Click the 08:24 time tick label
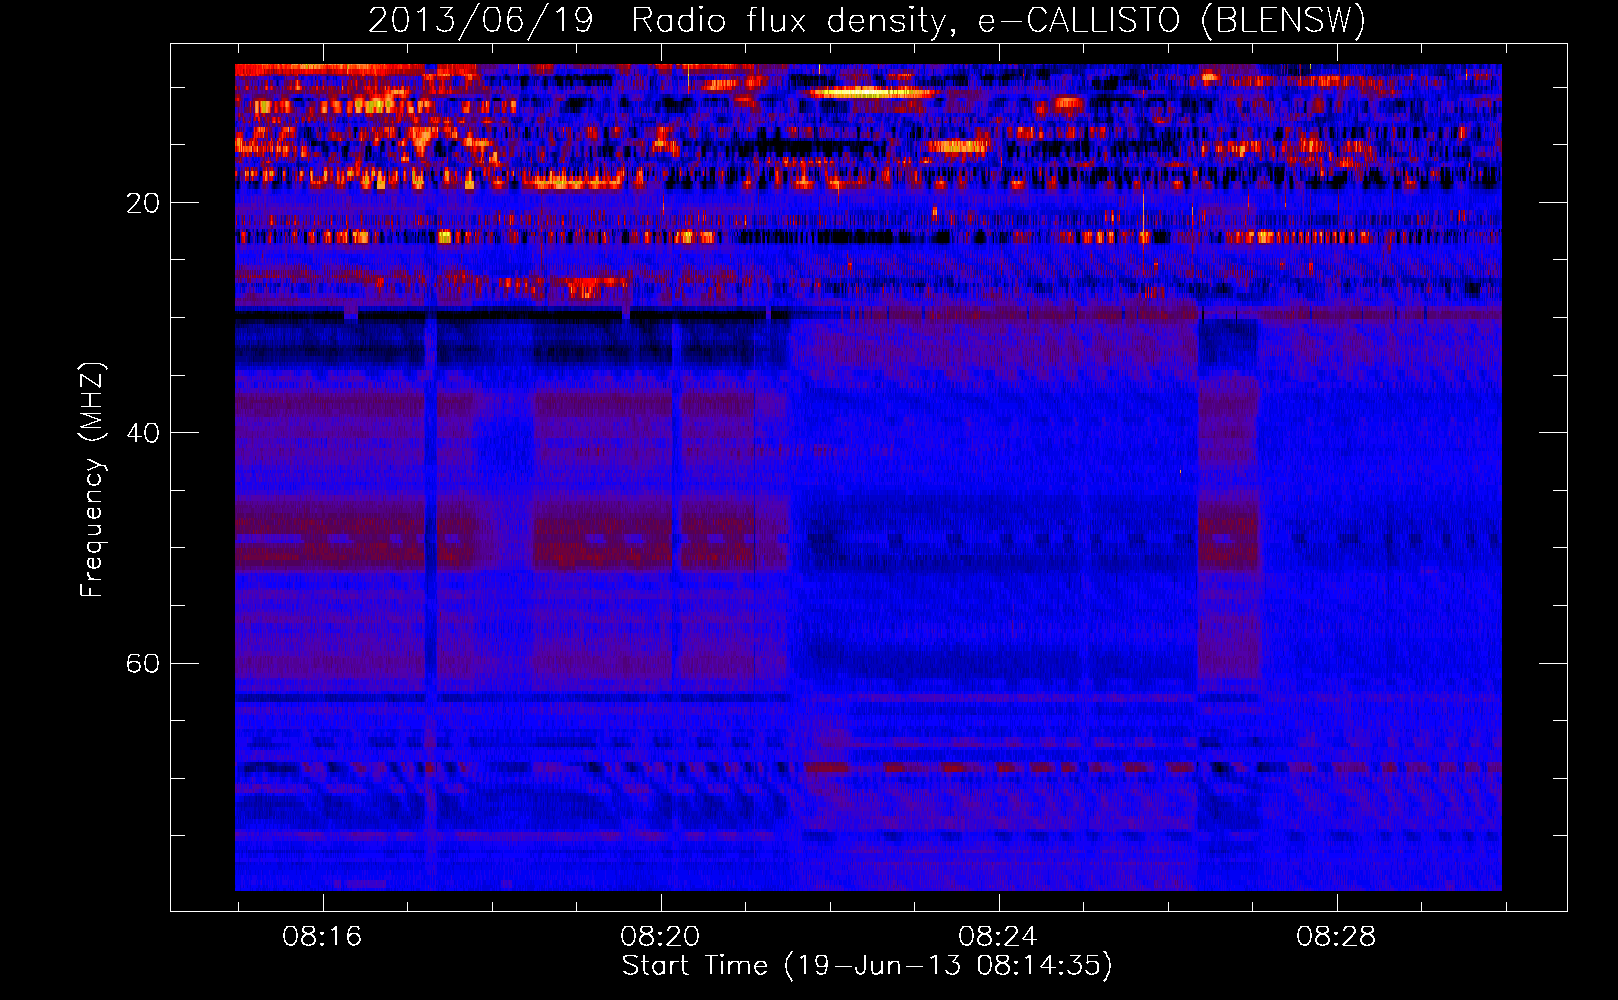The height and width of the screenshot is (1000, 1618). [998, 936]
